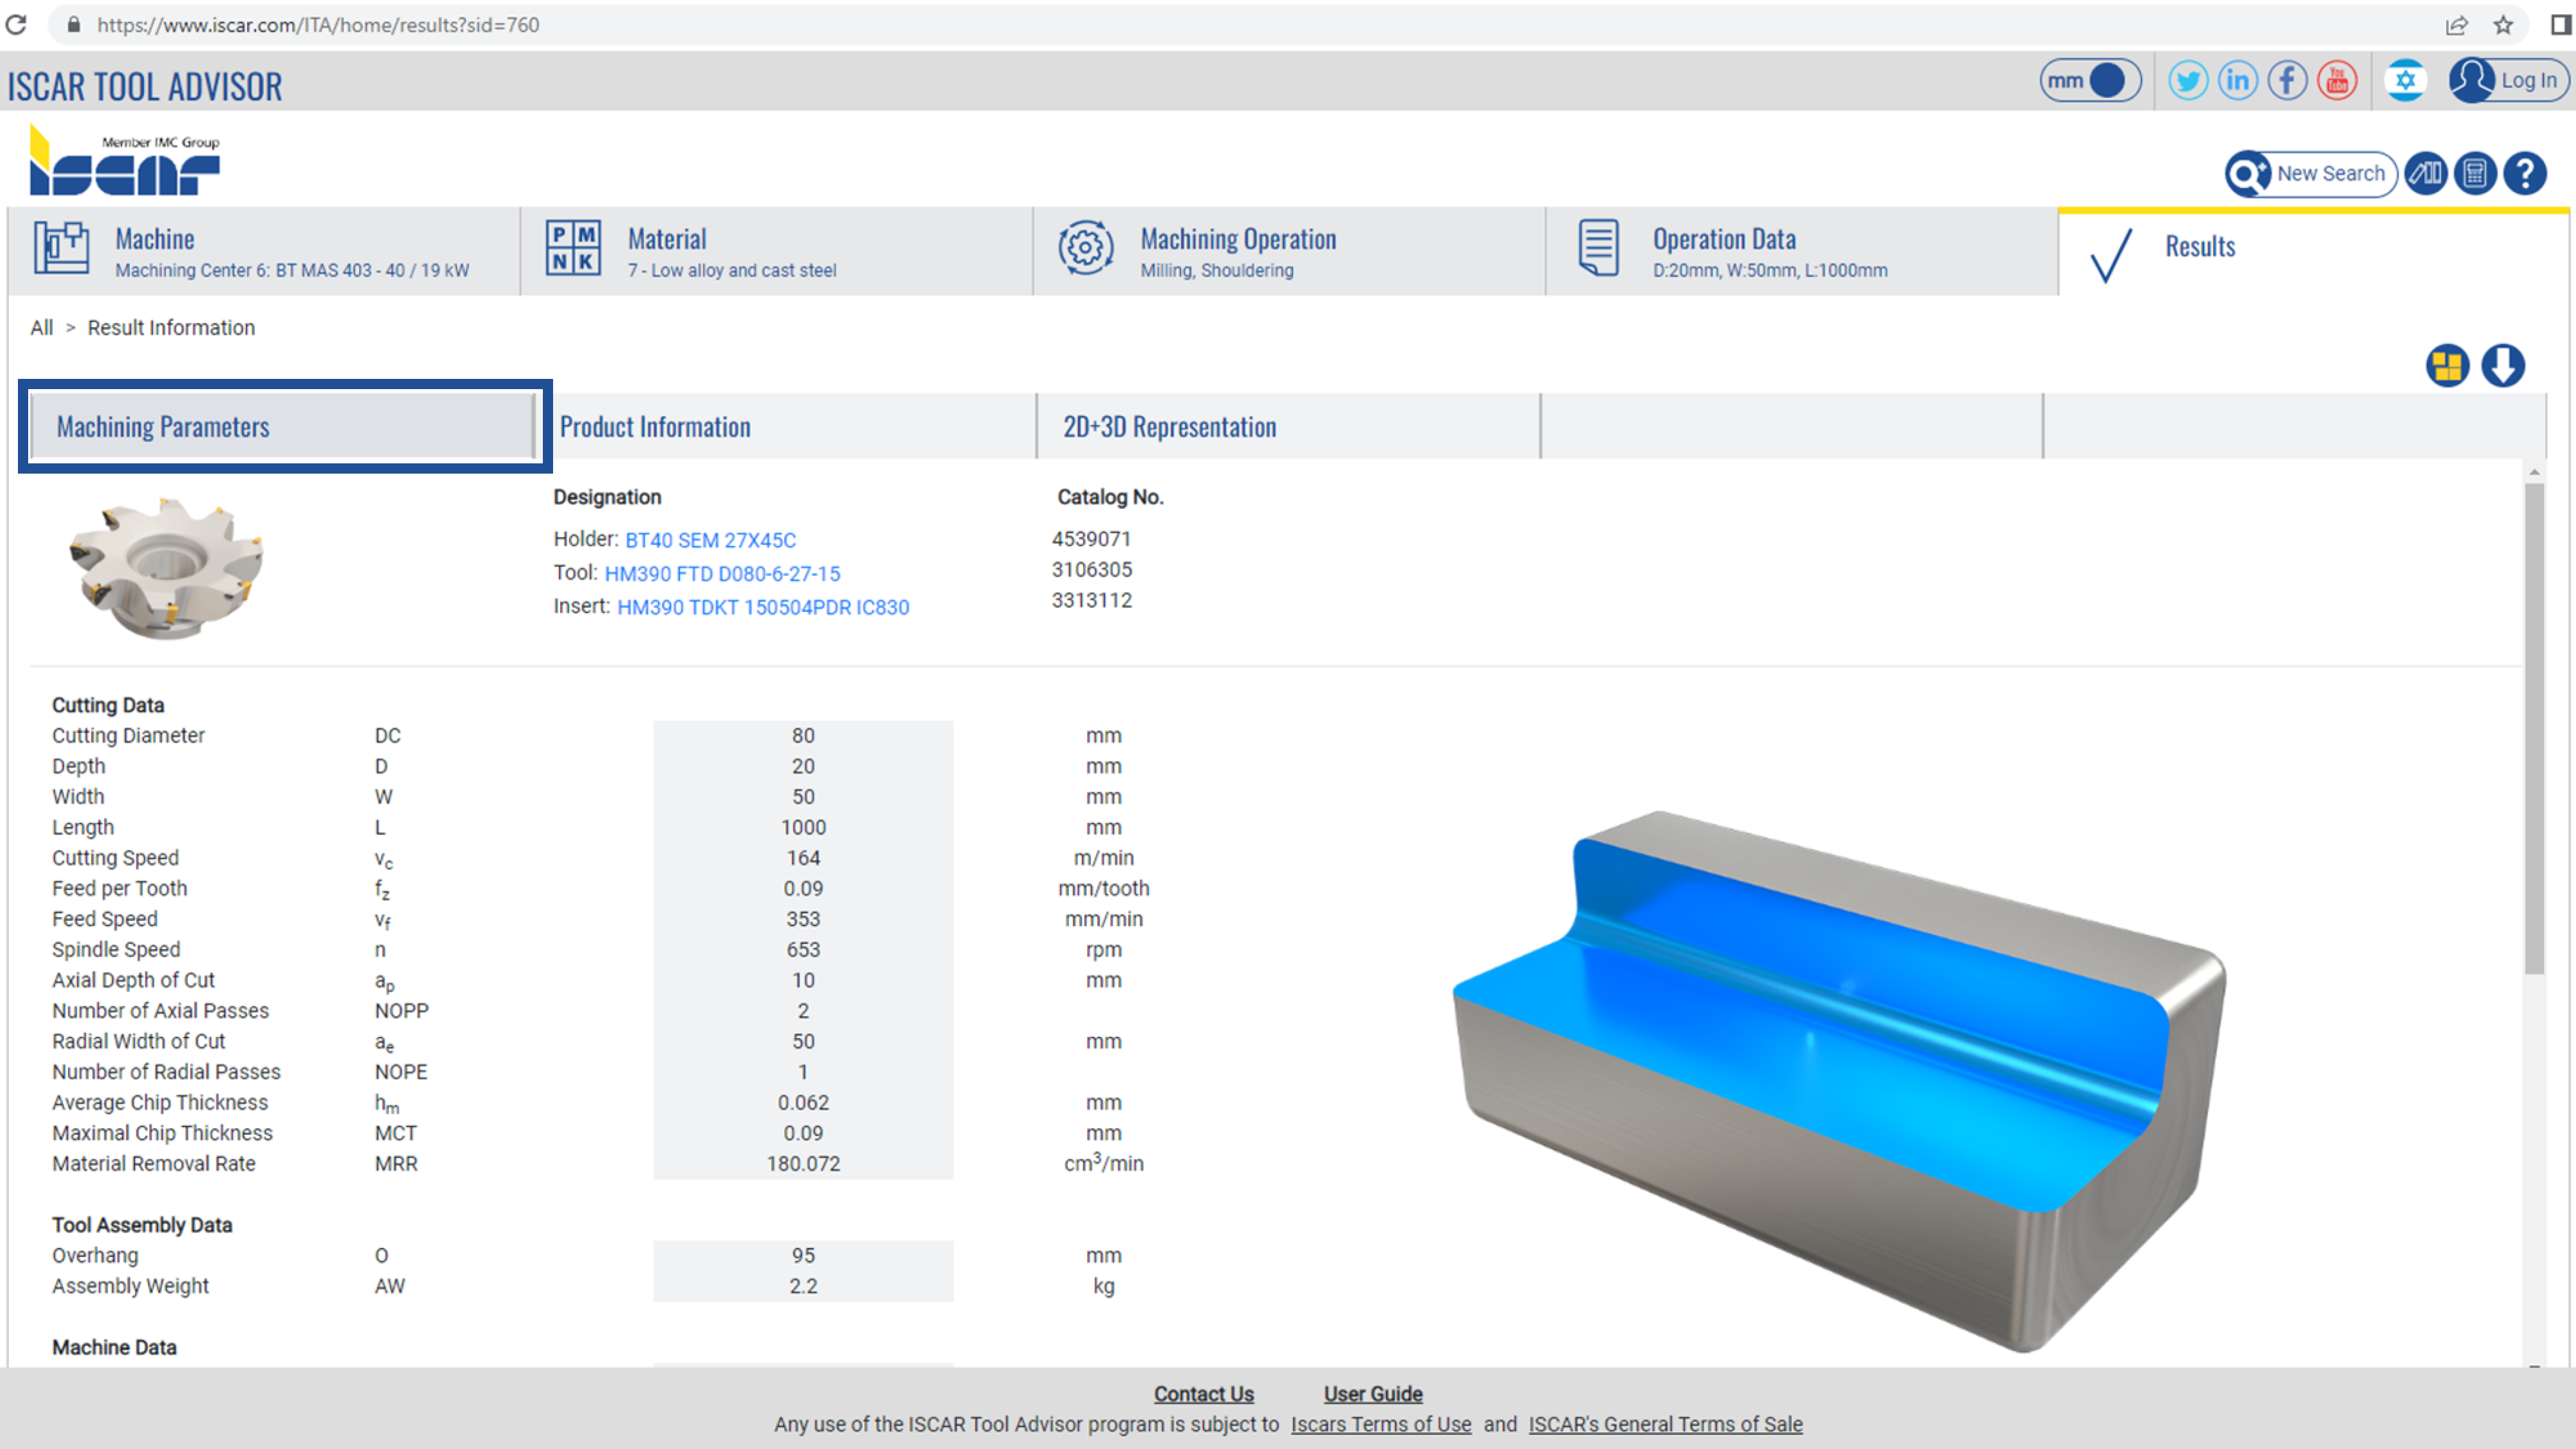The width and height of the screenshot is (2576, 1449).
Task: Open holder BT40 SEM 27X45C link
Action: [x=710, y=540]
